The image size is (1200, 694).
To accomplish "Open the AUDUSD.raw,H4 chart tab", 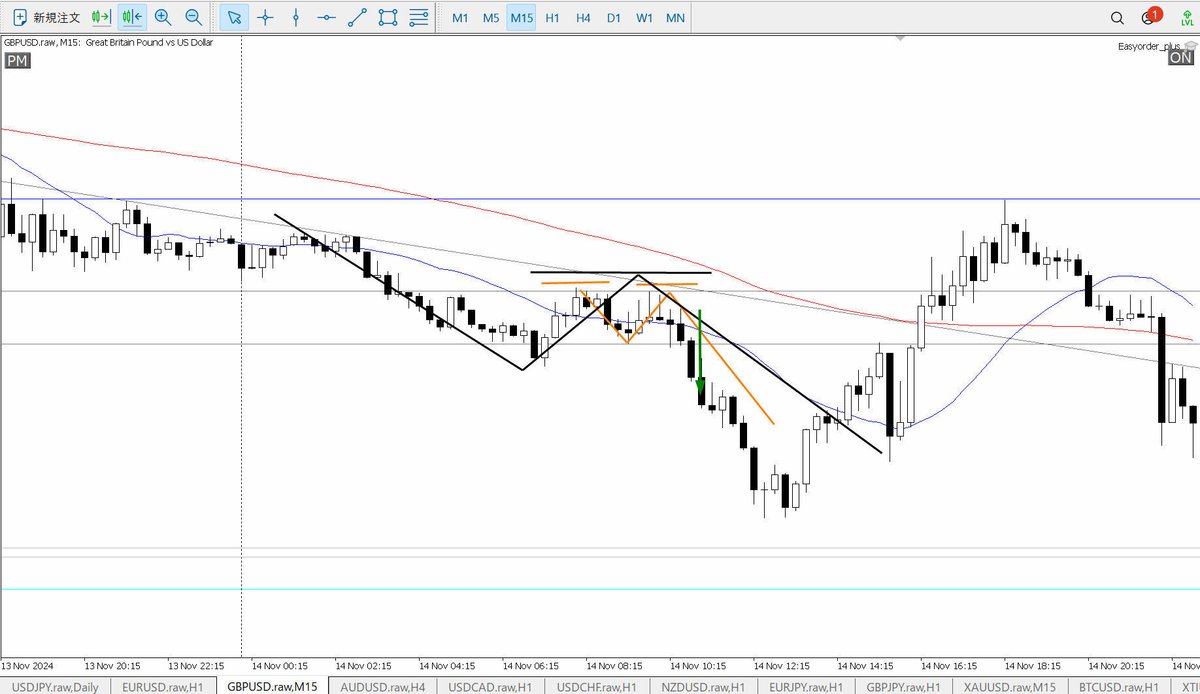I will pyautogui.click(x=383, y=686).
